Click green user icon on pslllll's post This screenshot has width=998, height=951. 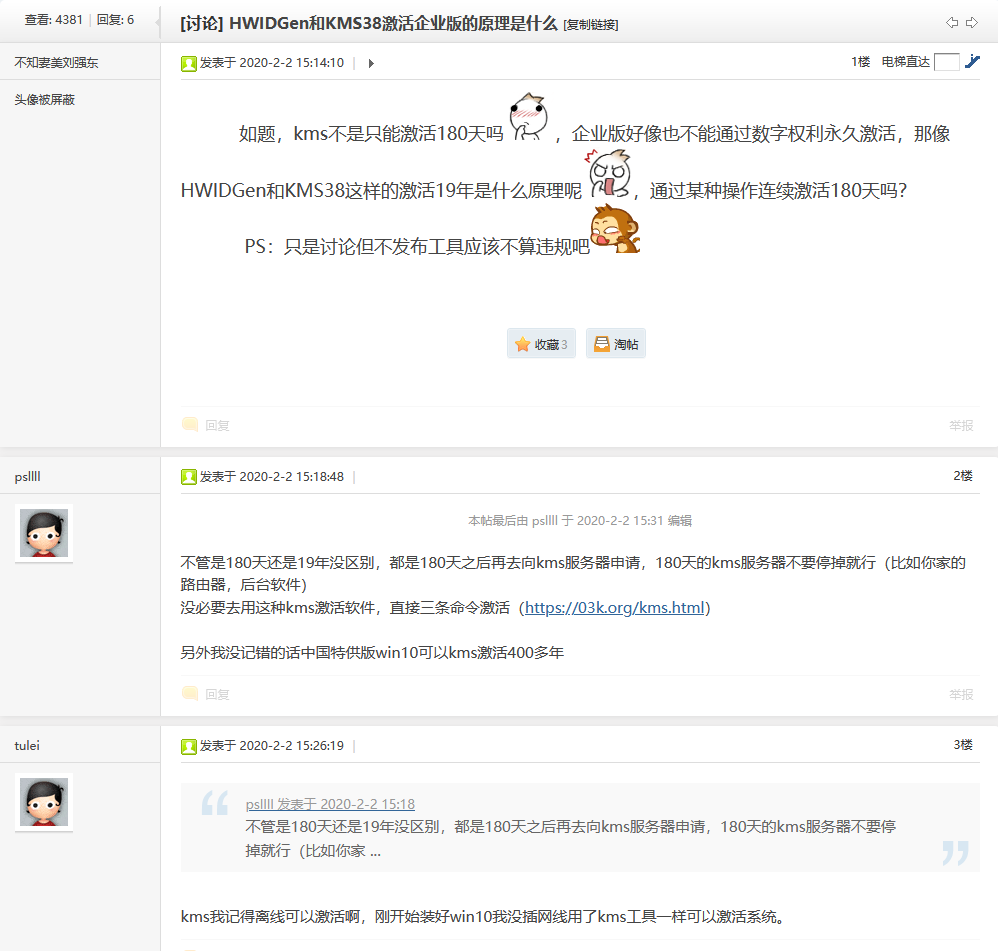pos(189,477)
